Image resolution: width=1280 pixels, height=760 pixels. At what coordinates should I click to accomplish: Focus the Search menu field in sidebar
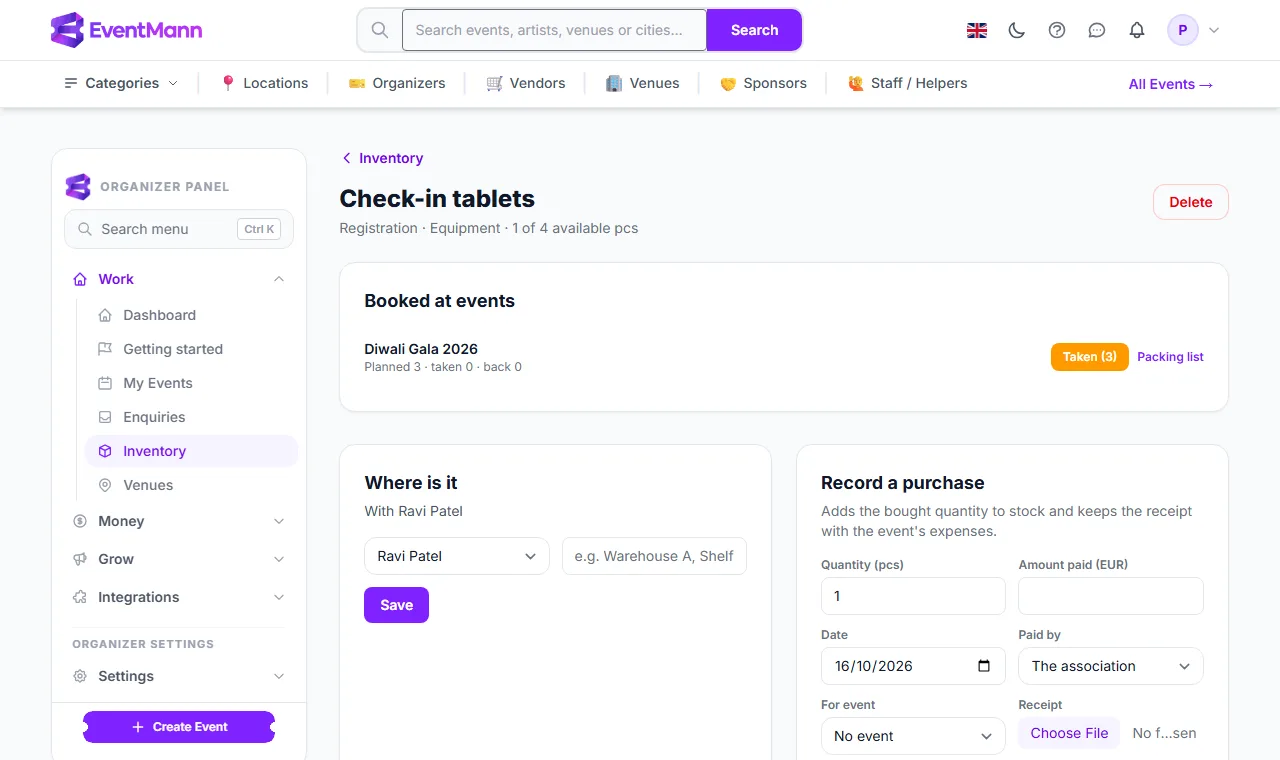(179, 229)
